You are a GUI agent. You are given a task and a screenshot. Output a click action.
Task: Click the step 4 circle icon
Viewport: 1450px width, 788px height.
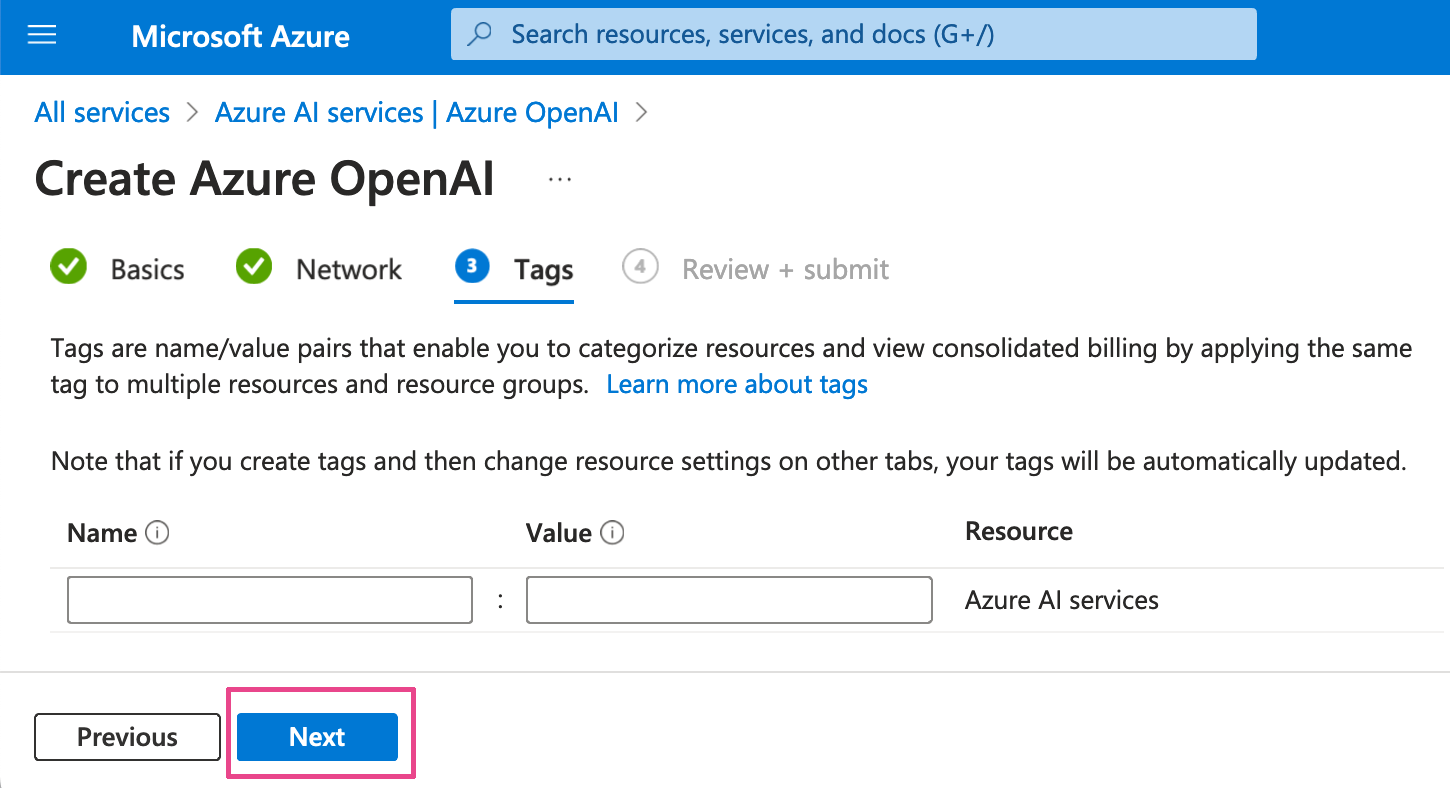639,268
